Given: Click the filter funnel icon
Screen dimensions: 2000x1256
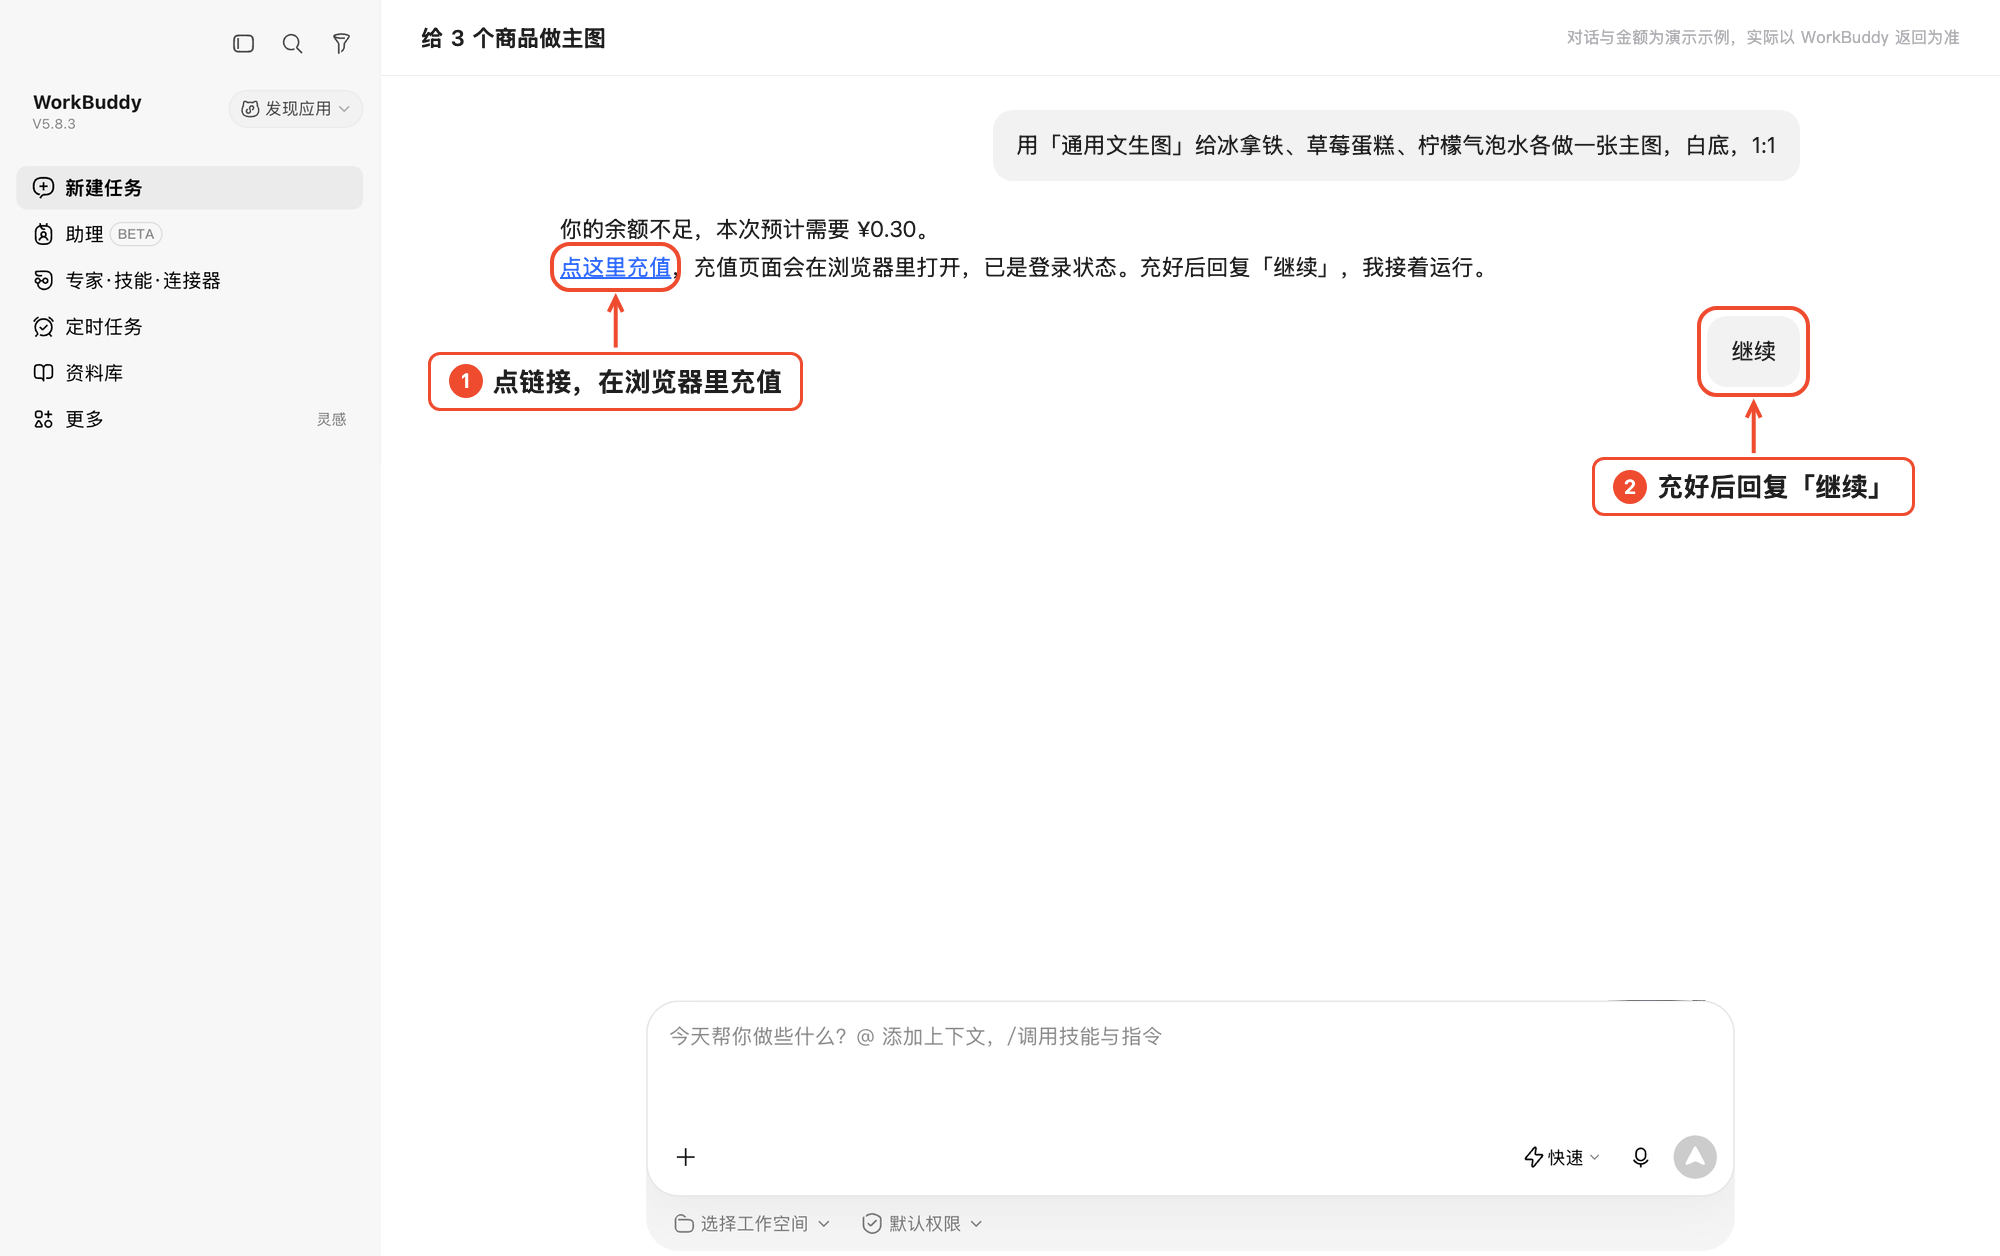Looking at the screenshot, I should tap(341, 43).
